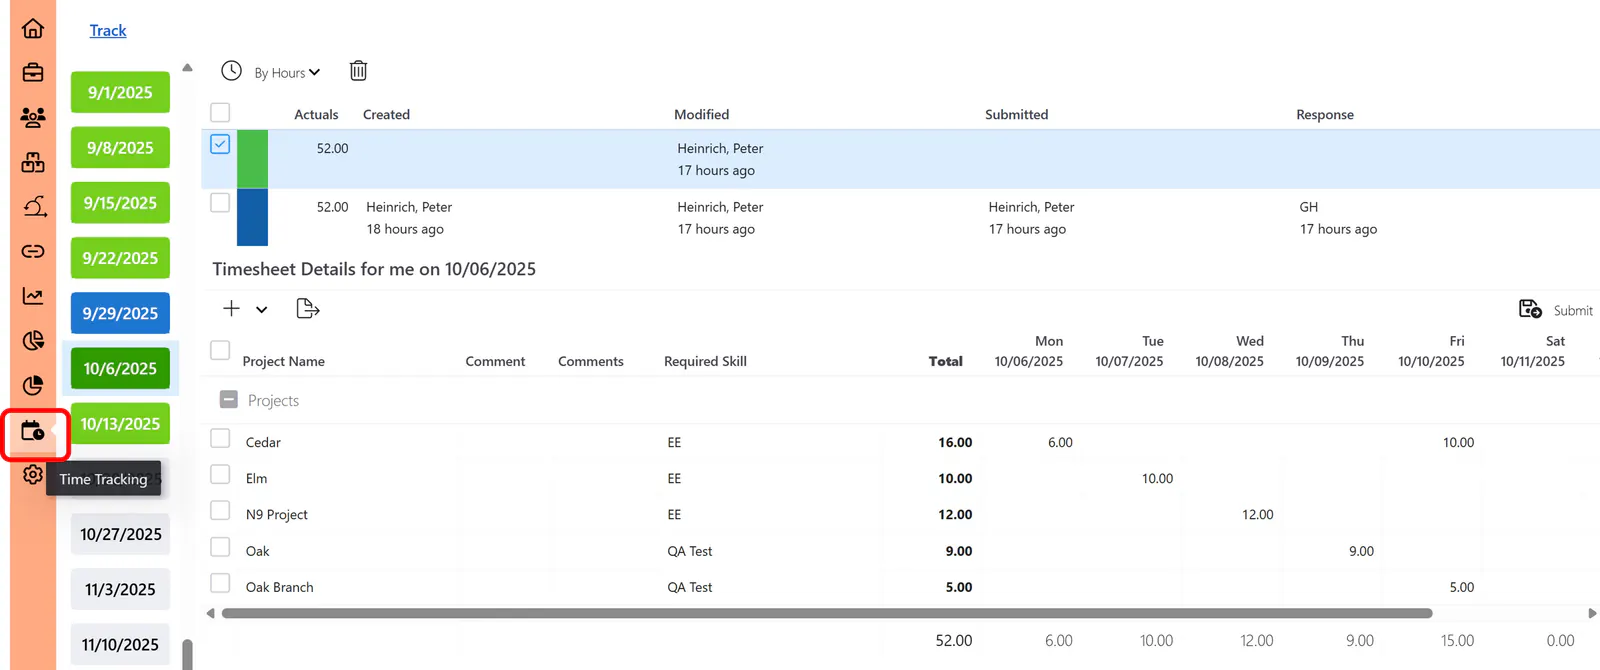Check the N9 Project row

click(220, 510)
